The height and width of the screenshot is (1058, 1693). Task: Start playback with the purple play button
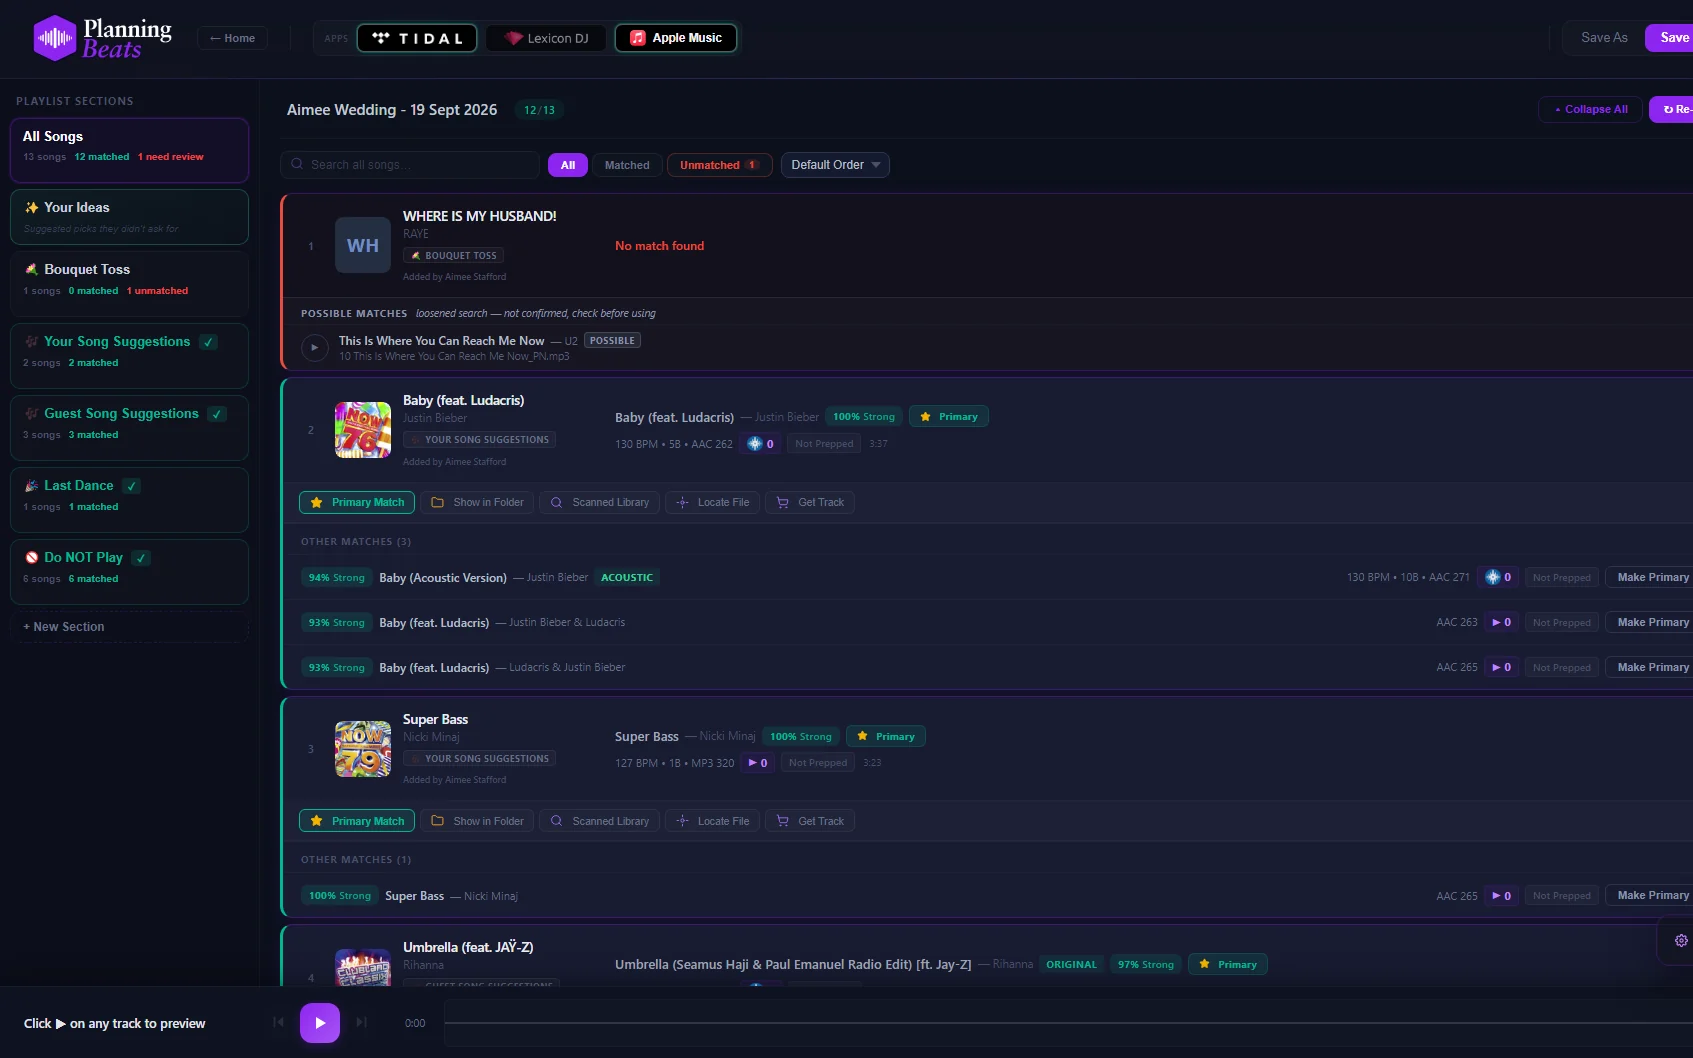320,1022
